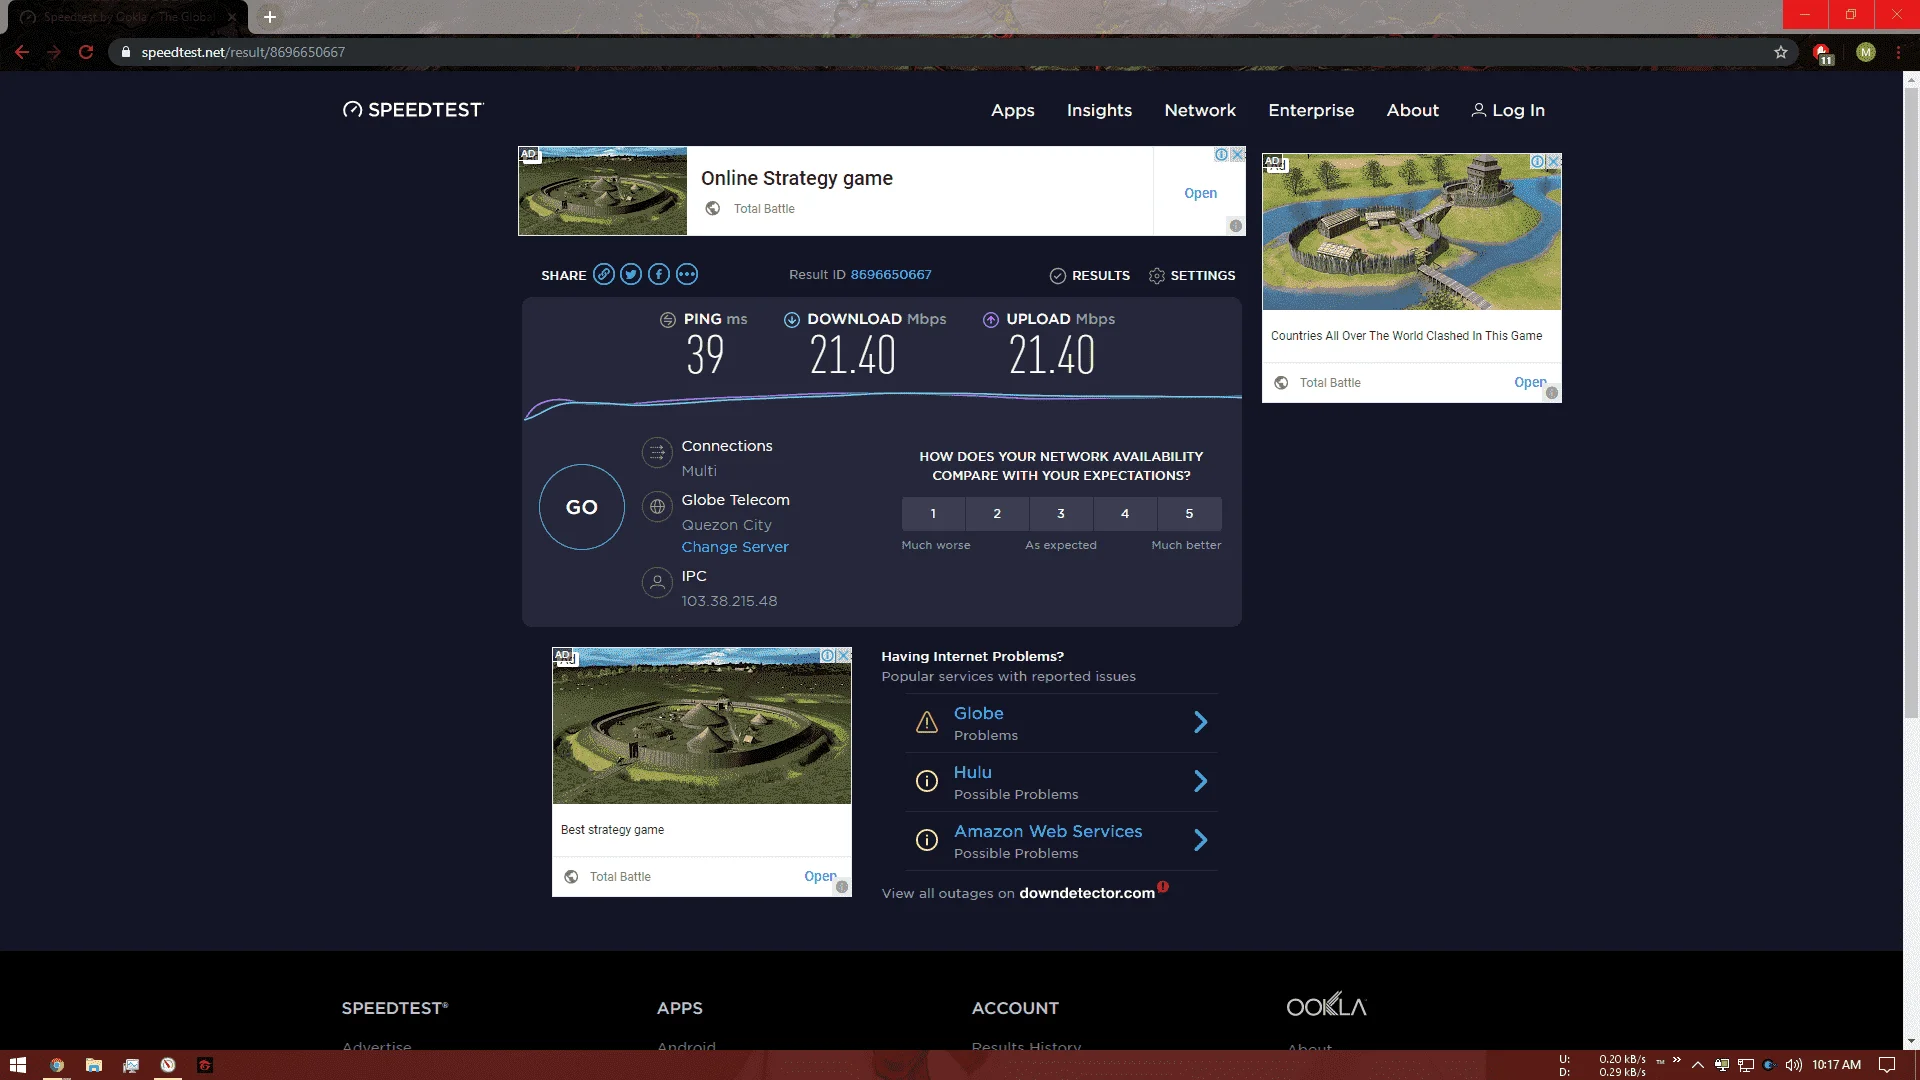
Task: Open the red browser extension icon
Action: pos(1822,53)
